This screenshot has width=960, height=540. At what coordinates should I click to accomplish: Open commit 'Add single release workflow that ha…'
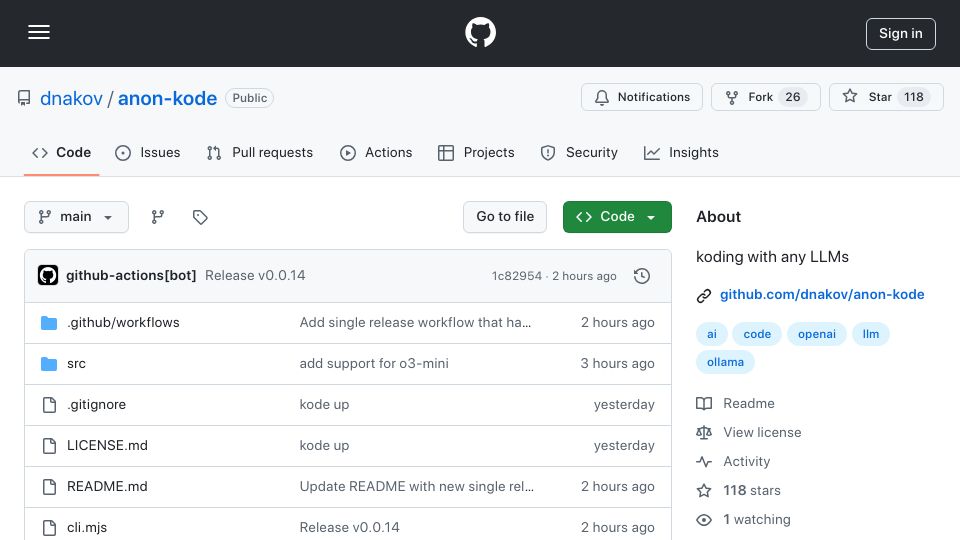(x=415, y=323)
